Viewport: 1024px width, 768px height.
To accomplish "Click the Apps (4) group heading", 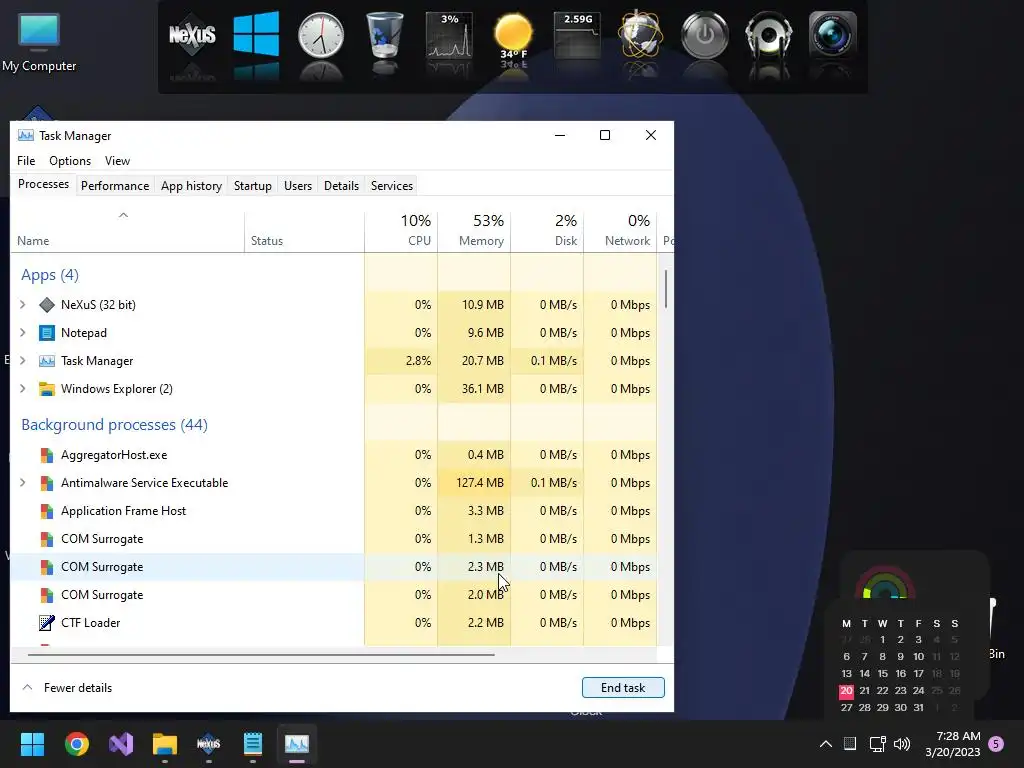I will click(50, 275).
